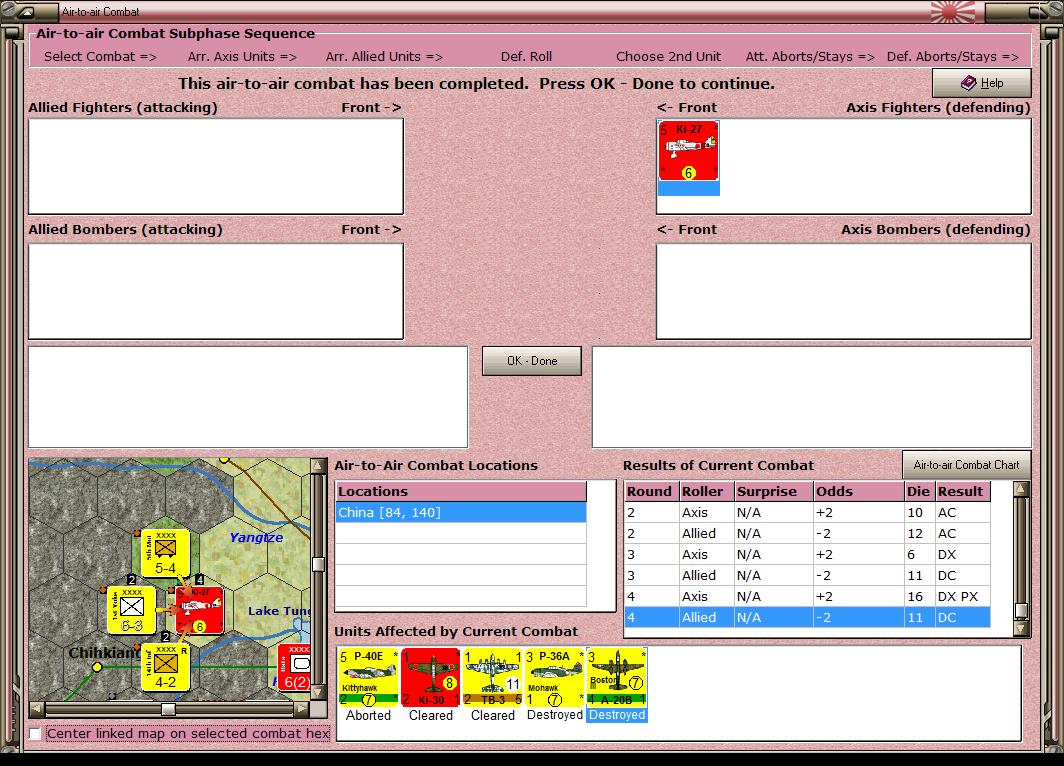Click the Locations list header
The width and height of the screenshot is (1064, 766).
point(461,491)
